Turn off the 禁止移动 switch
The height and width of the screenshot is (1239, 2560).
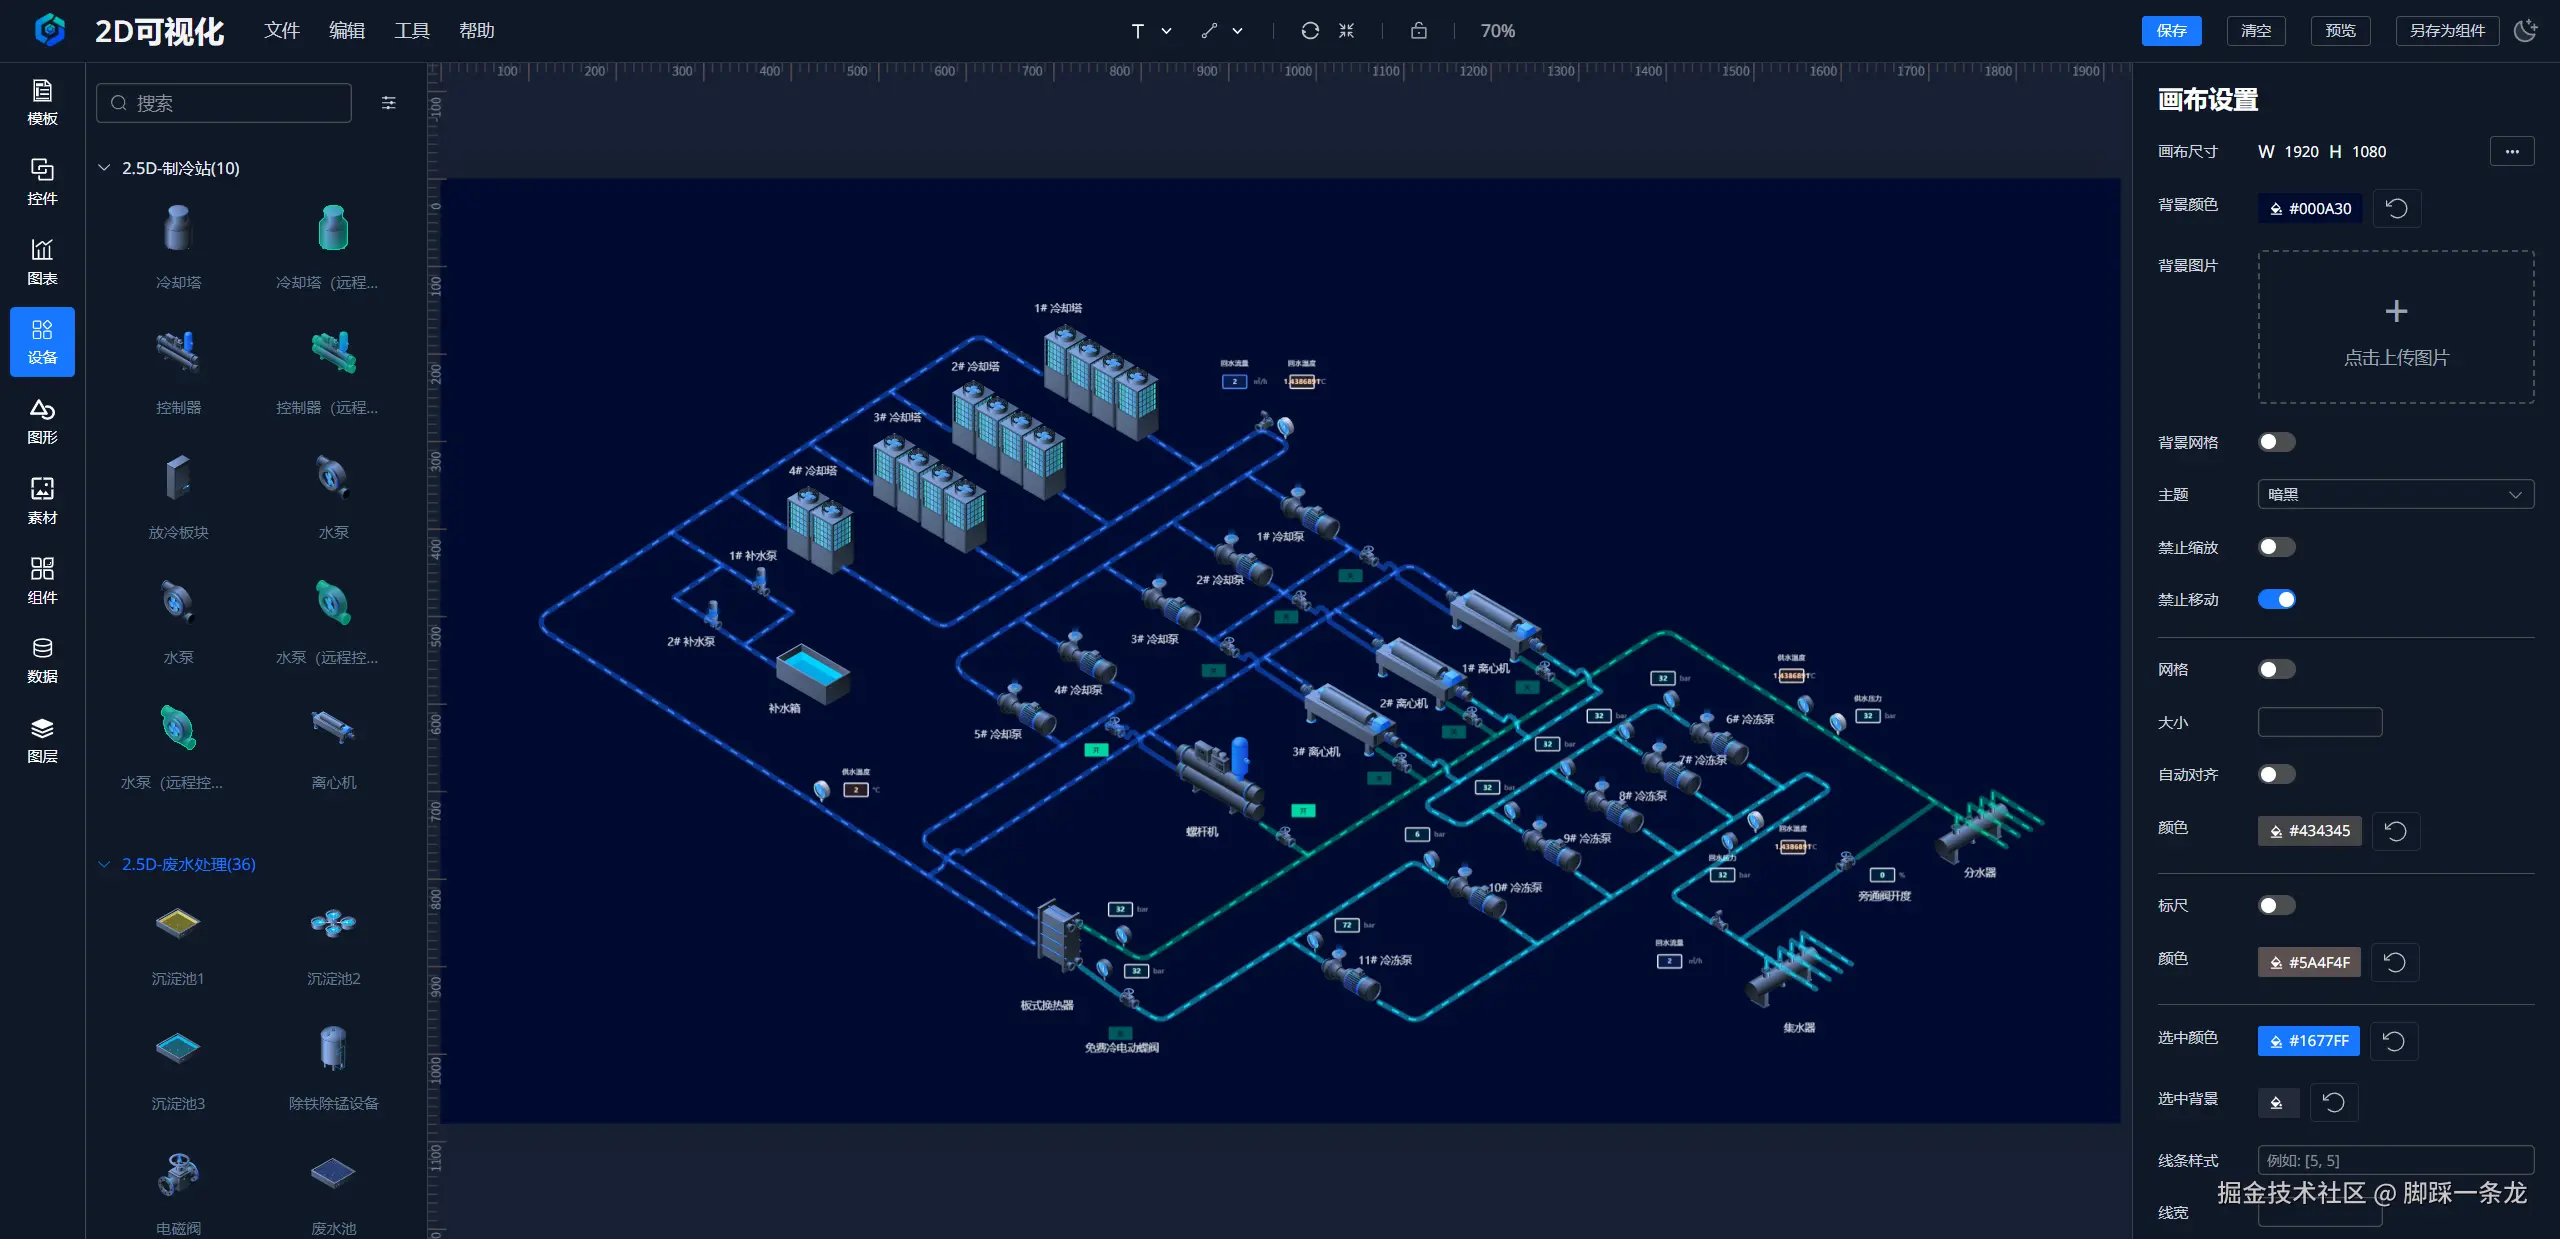point(2276,599)
